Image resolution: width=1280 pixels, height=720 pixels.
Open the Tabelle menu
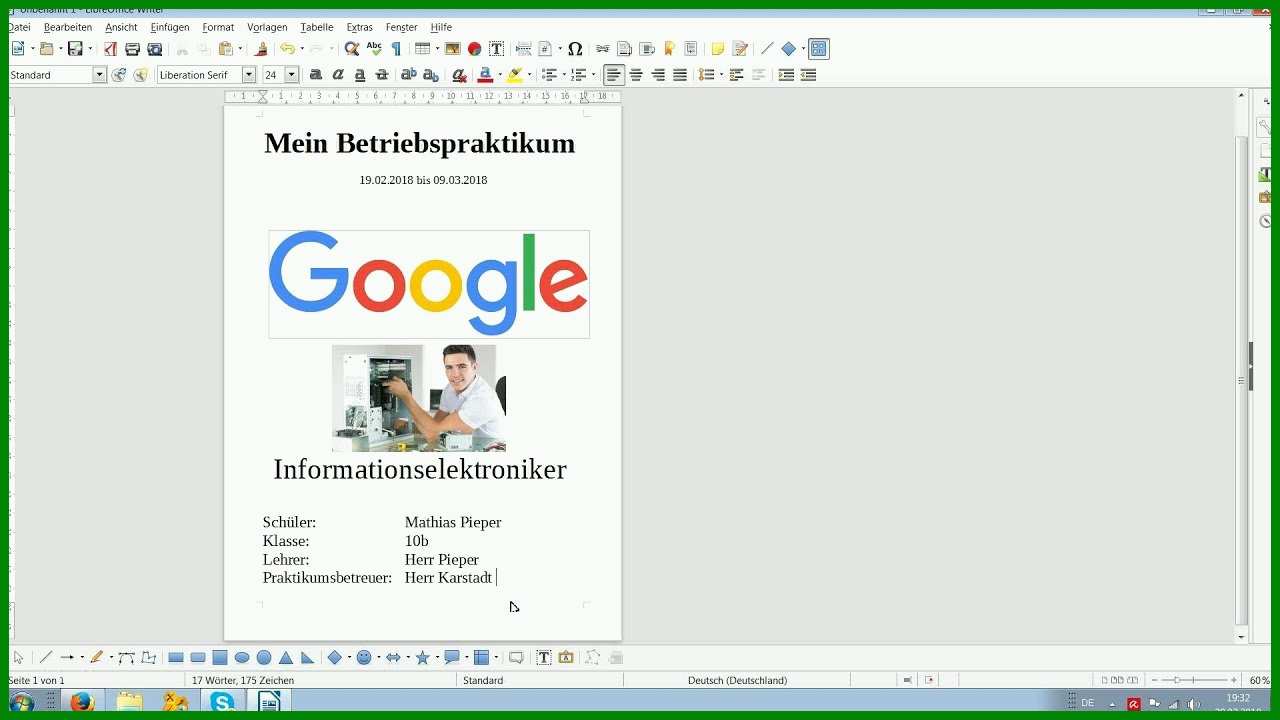317,27
